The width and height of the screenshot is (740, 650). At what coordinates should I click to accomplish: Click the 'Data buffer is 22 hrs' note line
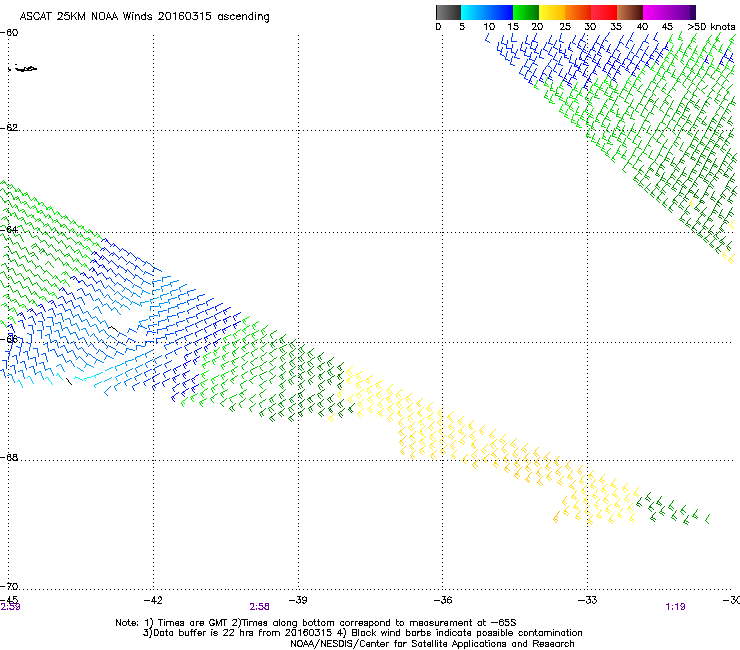(x=362, y=633)
